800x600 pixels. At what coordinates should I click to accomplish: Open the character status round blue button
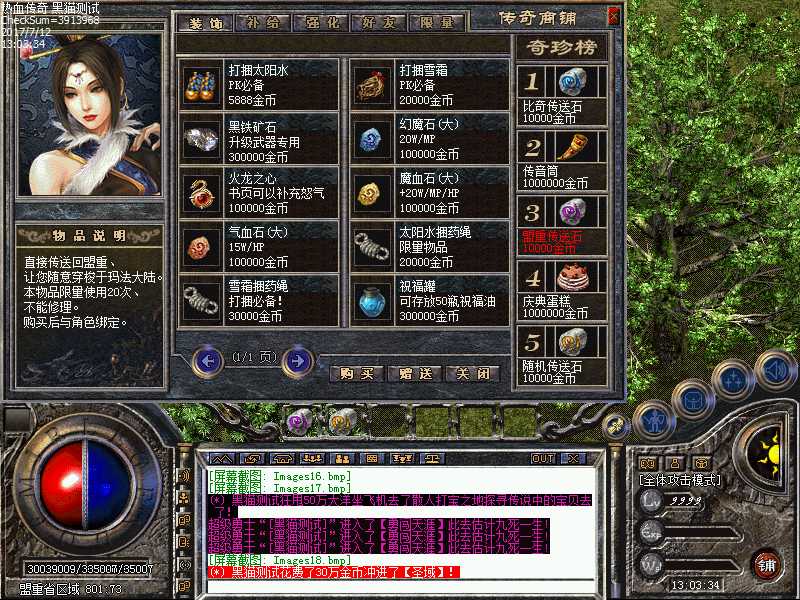[655, 421]
